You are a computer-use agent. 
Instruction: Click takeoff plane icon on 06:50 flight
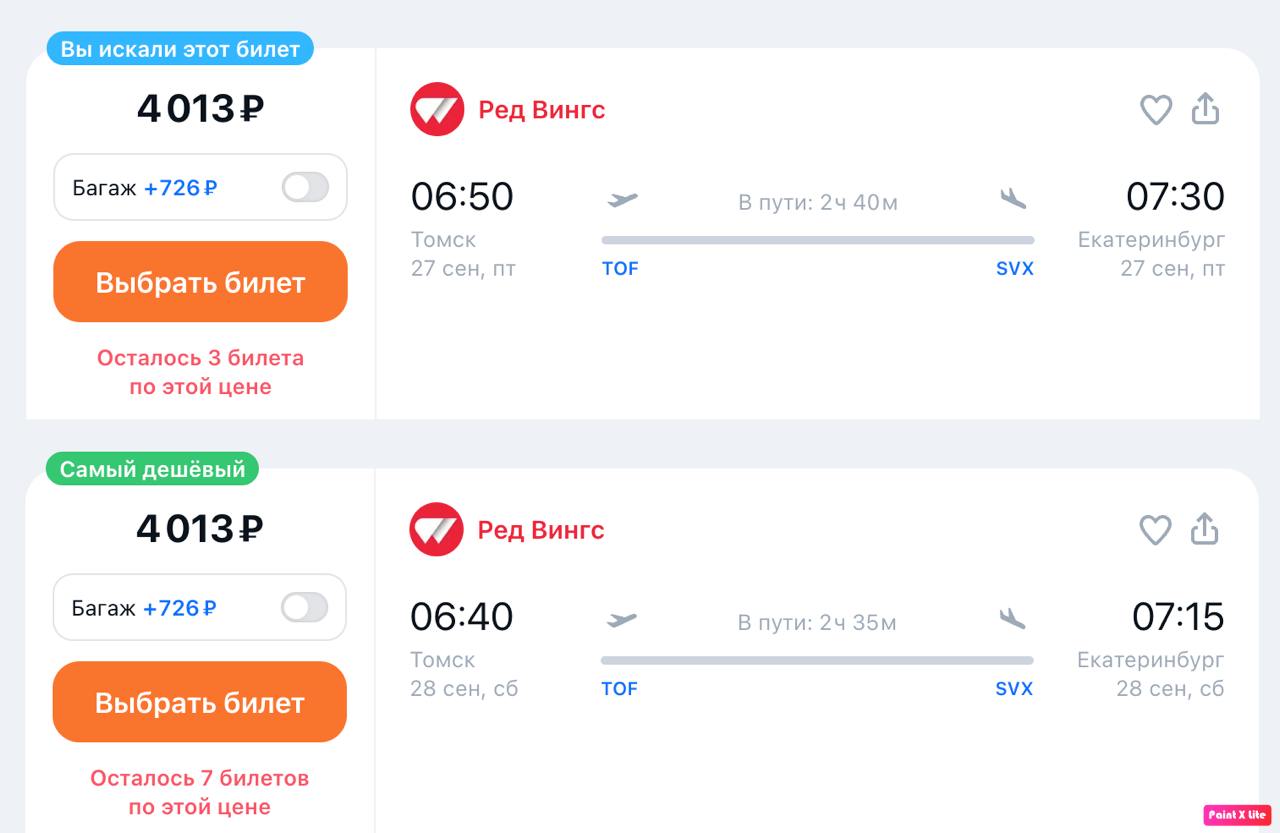tap(622, 199)
